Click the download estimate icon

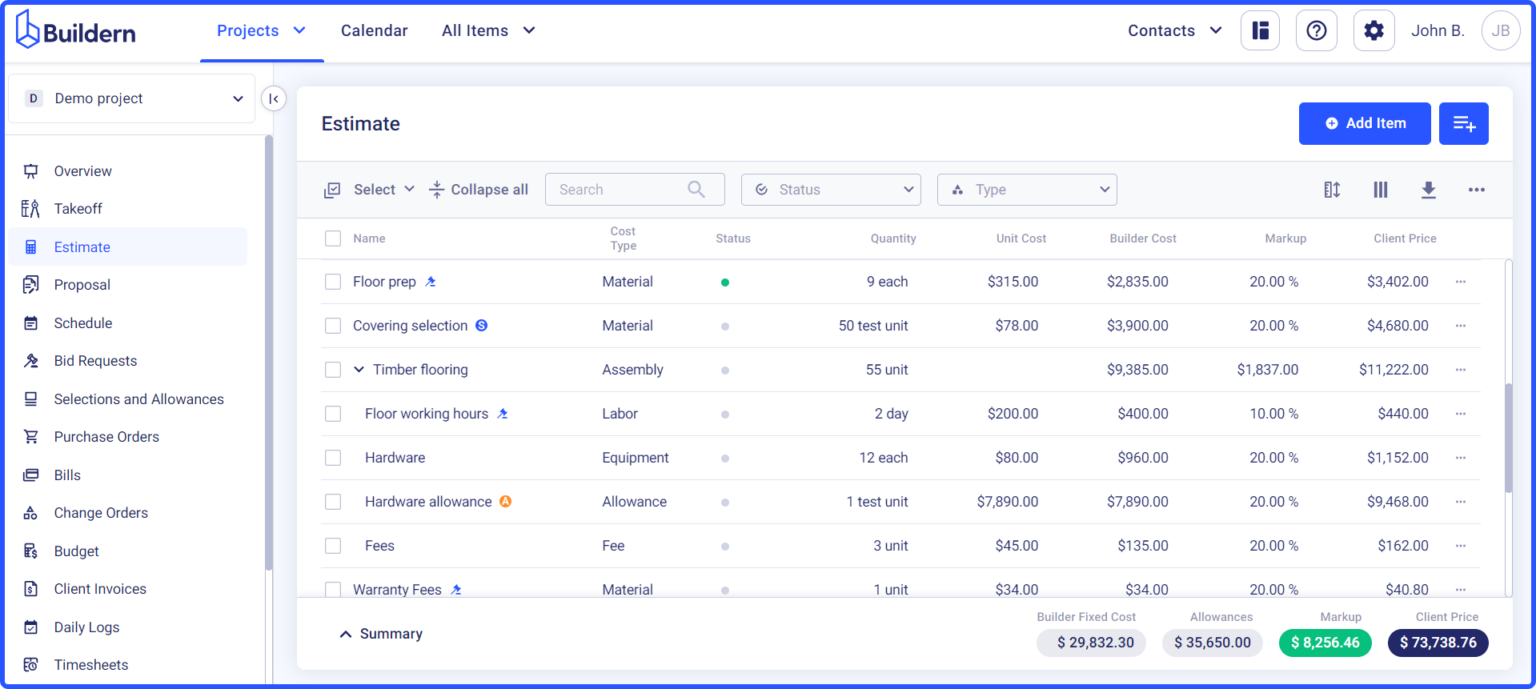(1428, 190)
